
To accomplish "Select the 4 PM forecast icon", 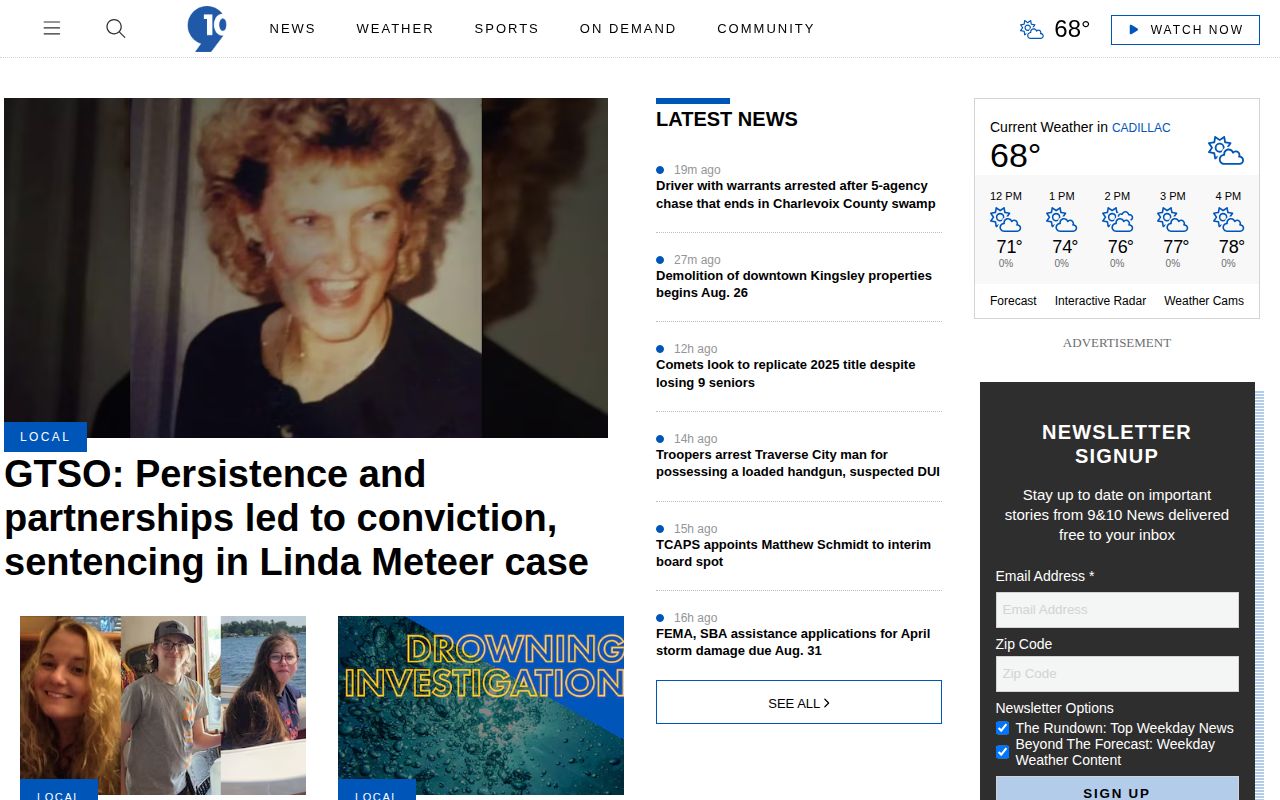I will [x=1228, y=220].
